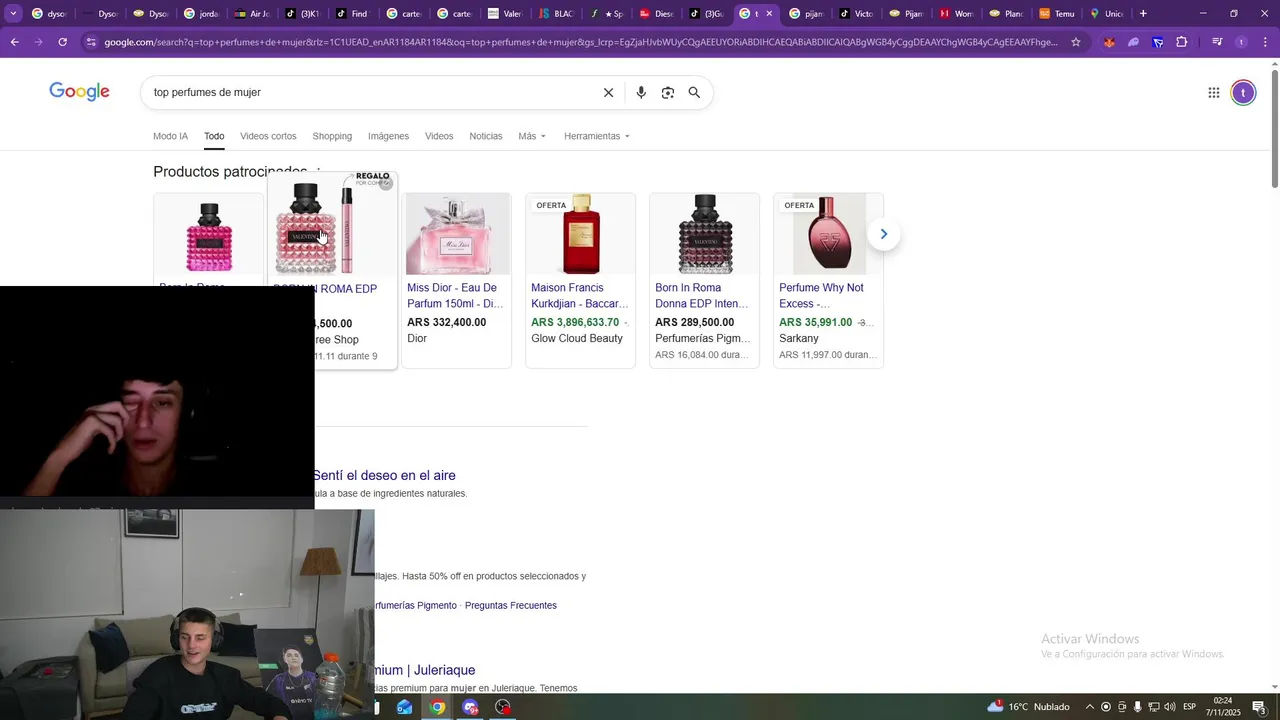Click the Glow Cloud Beauty seller name
Viewport: 1280px width, 720px height.
(577, 338)
